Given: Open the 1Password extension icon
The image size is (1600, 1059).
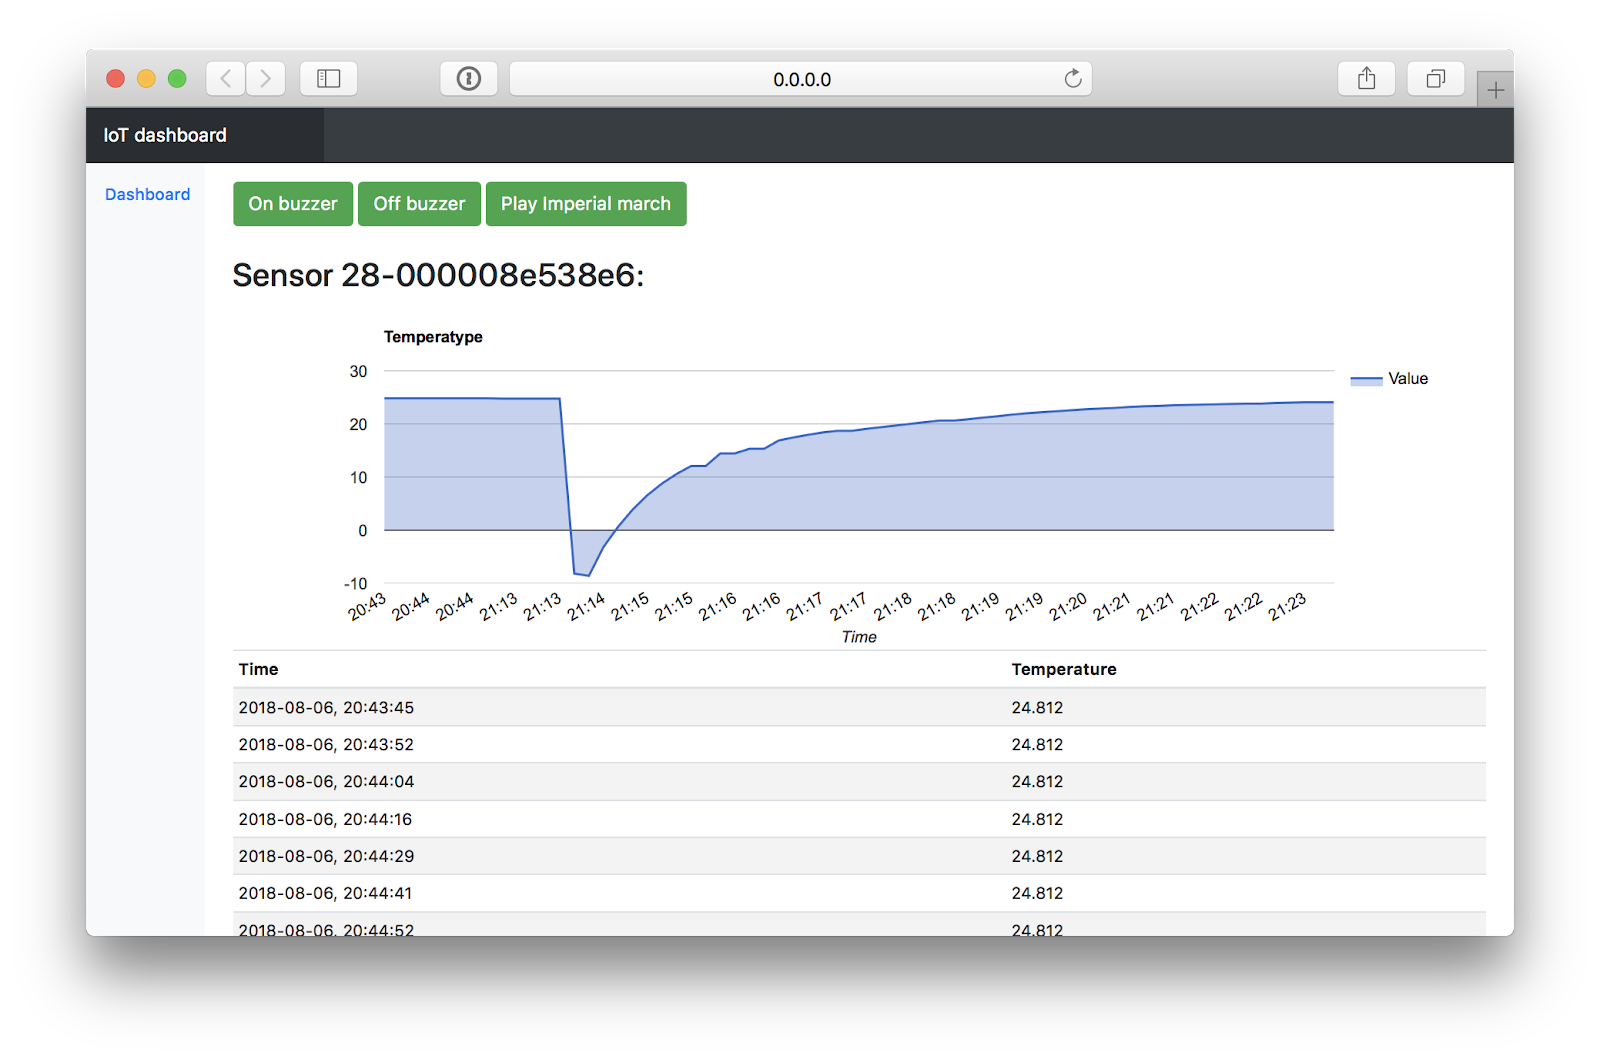Looking at the screenshot, I should pos(469,78).
